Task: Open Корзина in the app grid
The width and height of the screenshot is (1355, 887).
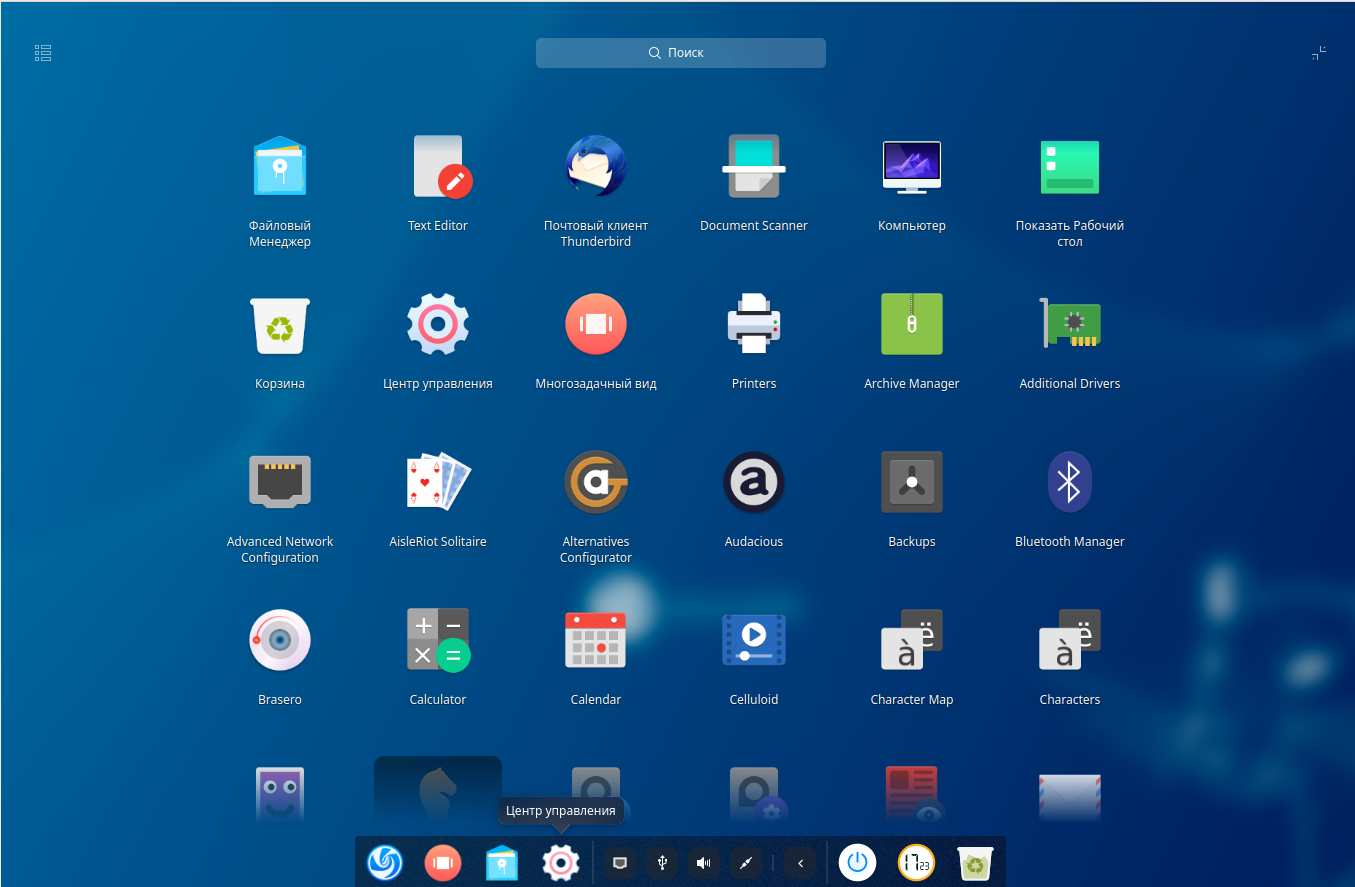Action: coord(280,324)
